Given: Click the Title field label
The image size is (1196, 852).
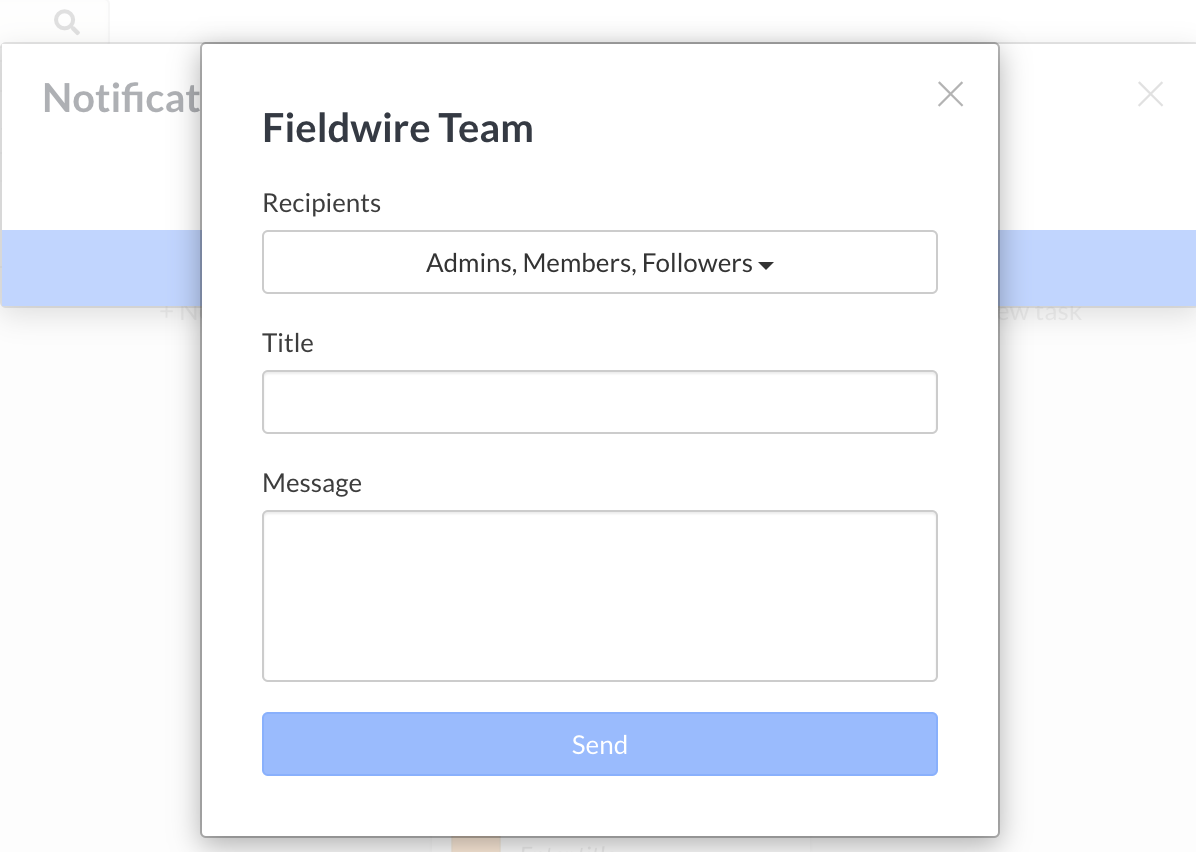Looking at the screenshot, I should (x=288, y=343).
